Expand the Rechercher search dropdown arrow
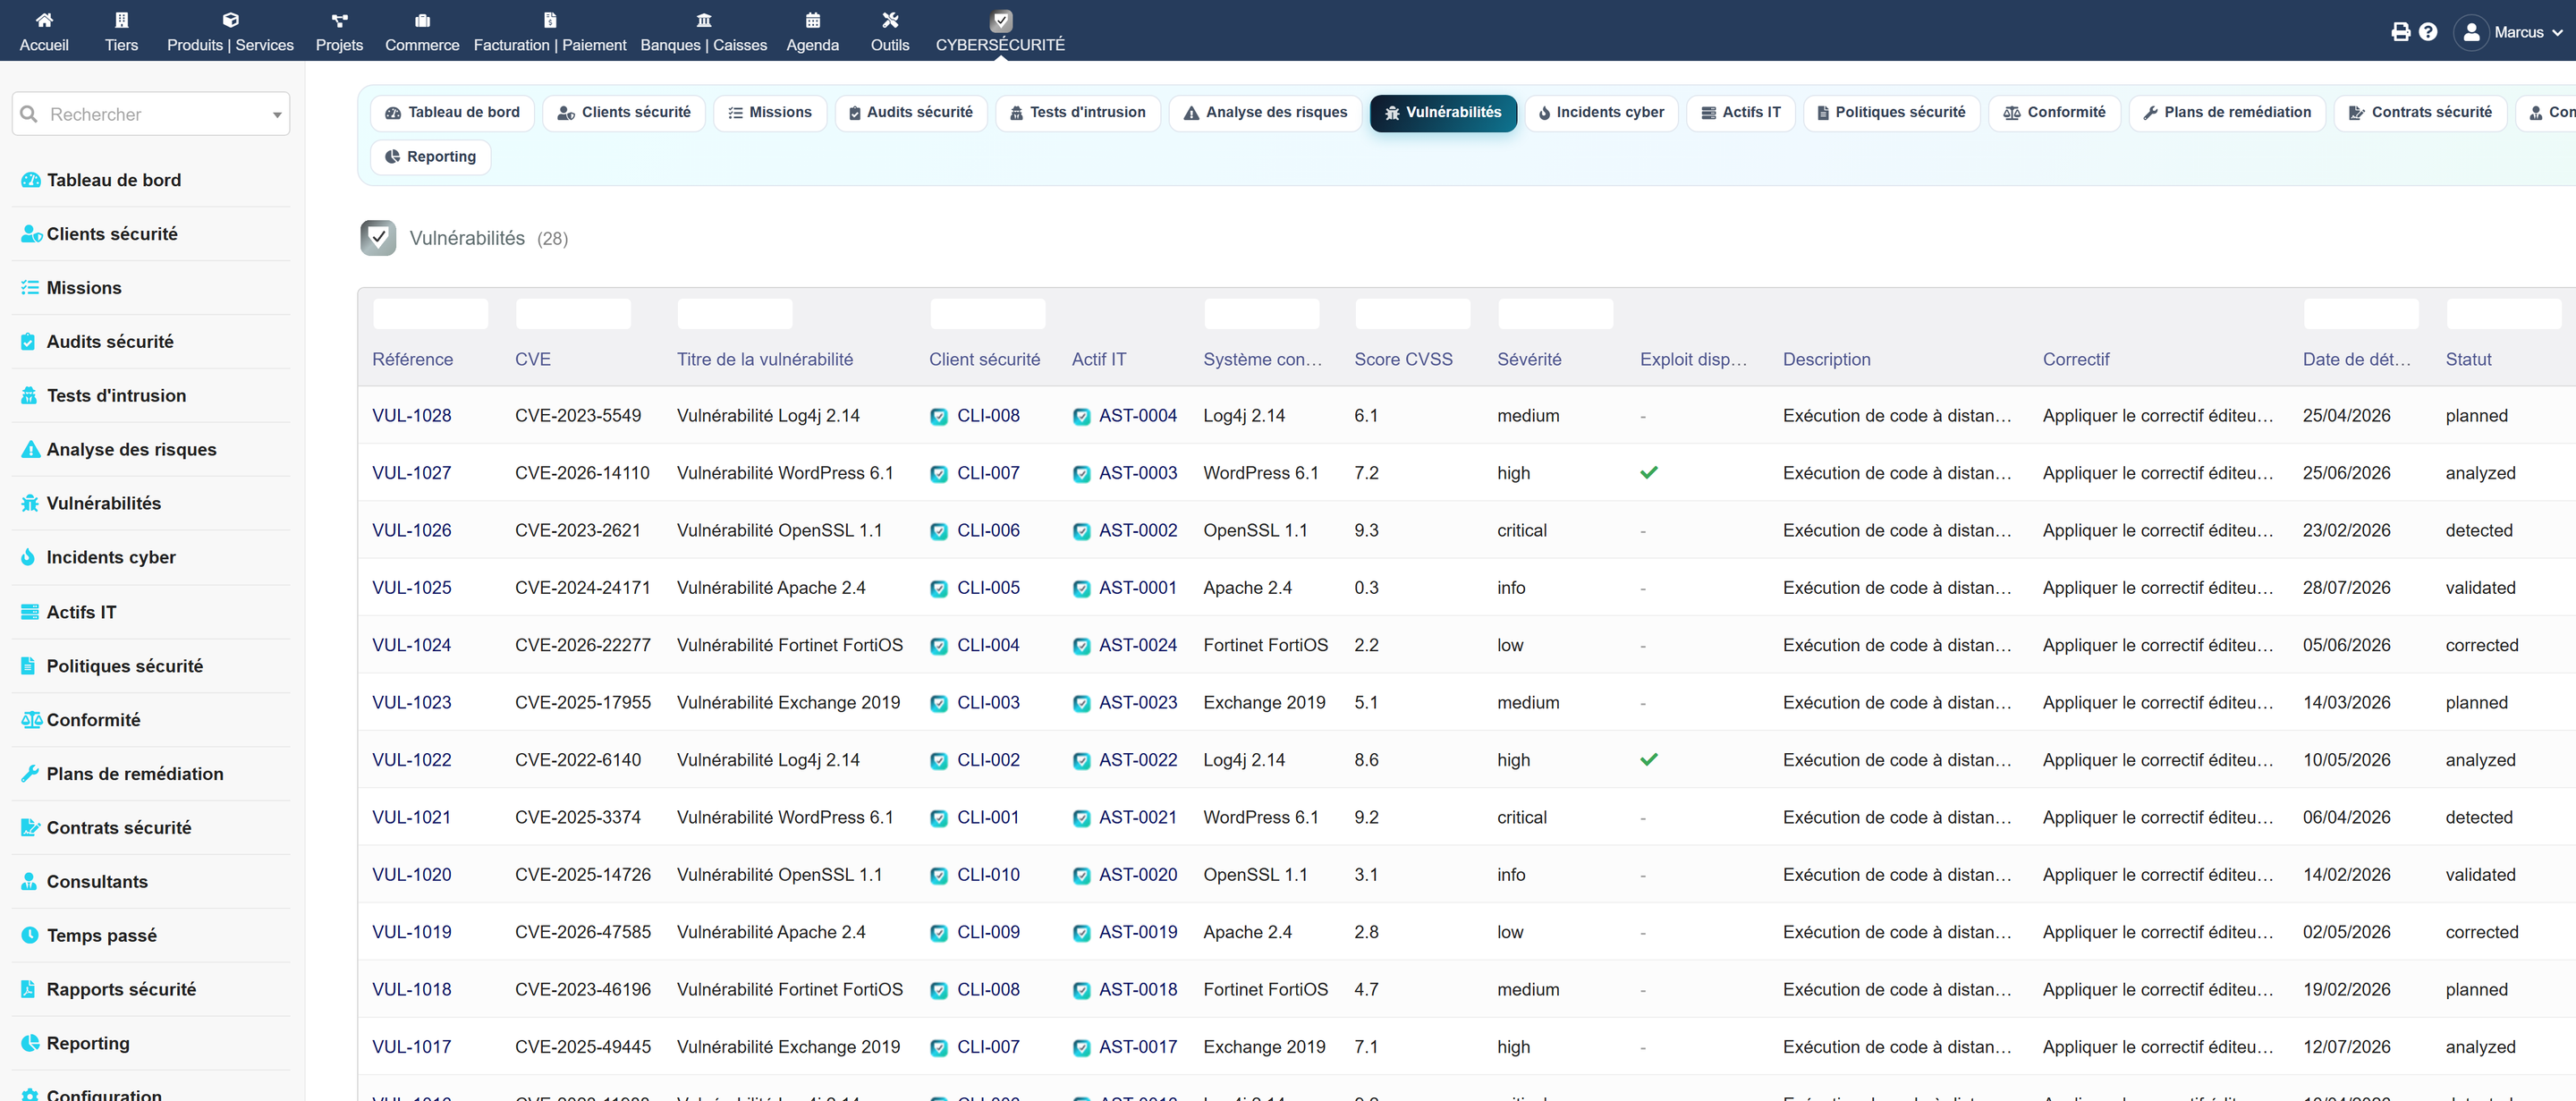2576x1101 pixels. tap(277, 115)
